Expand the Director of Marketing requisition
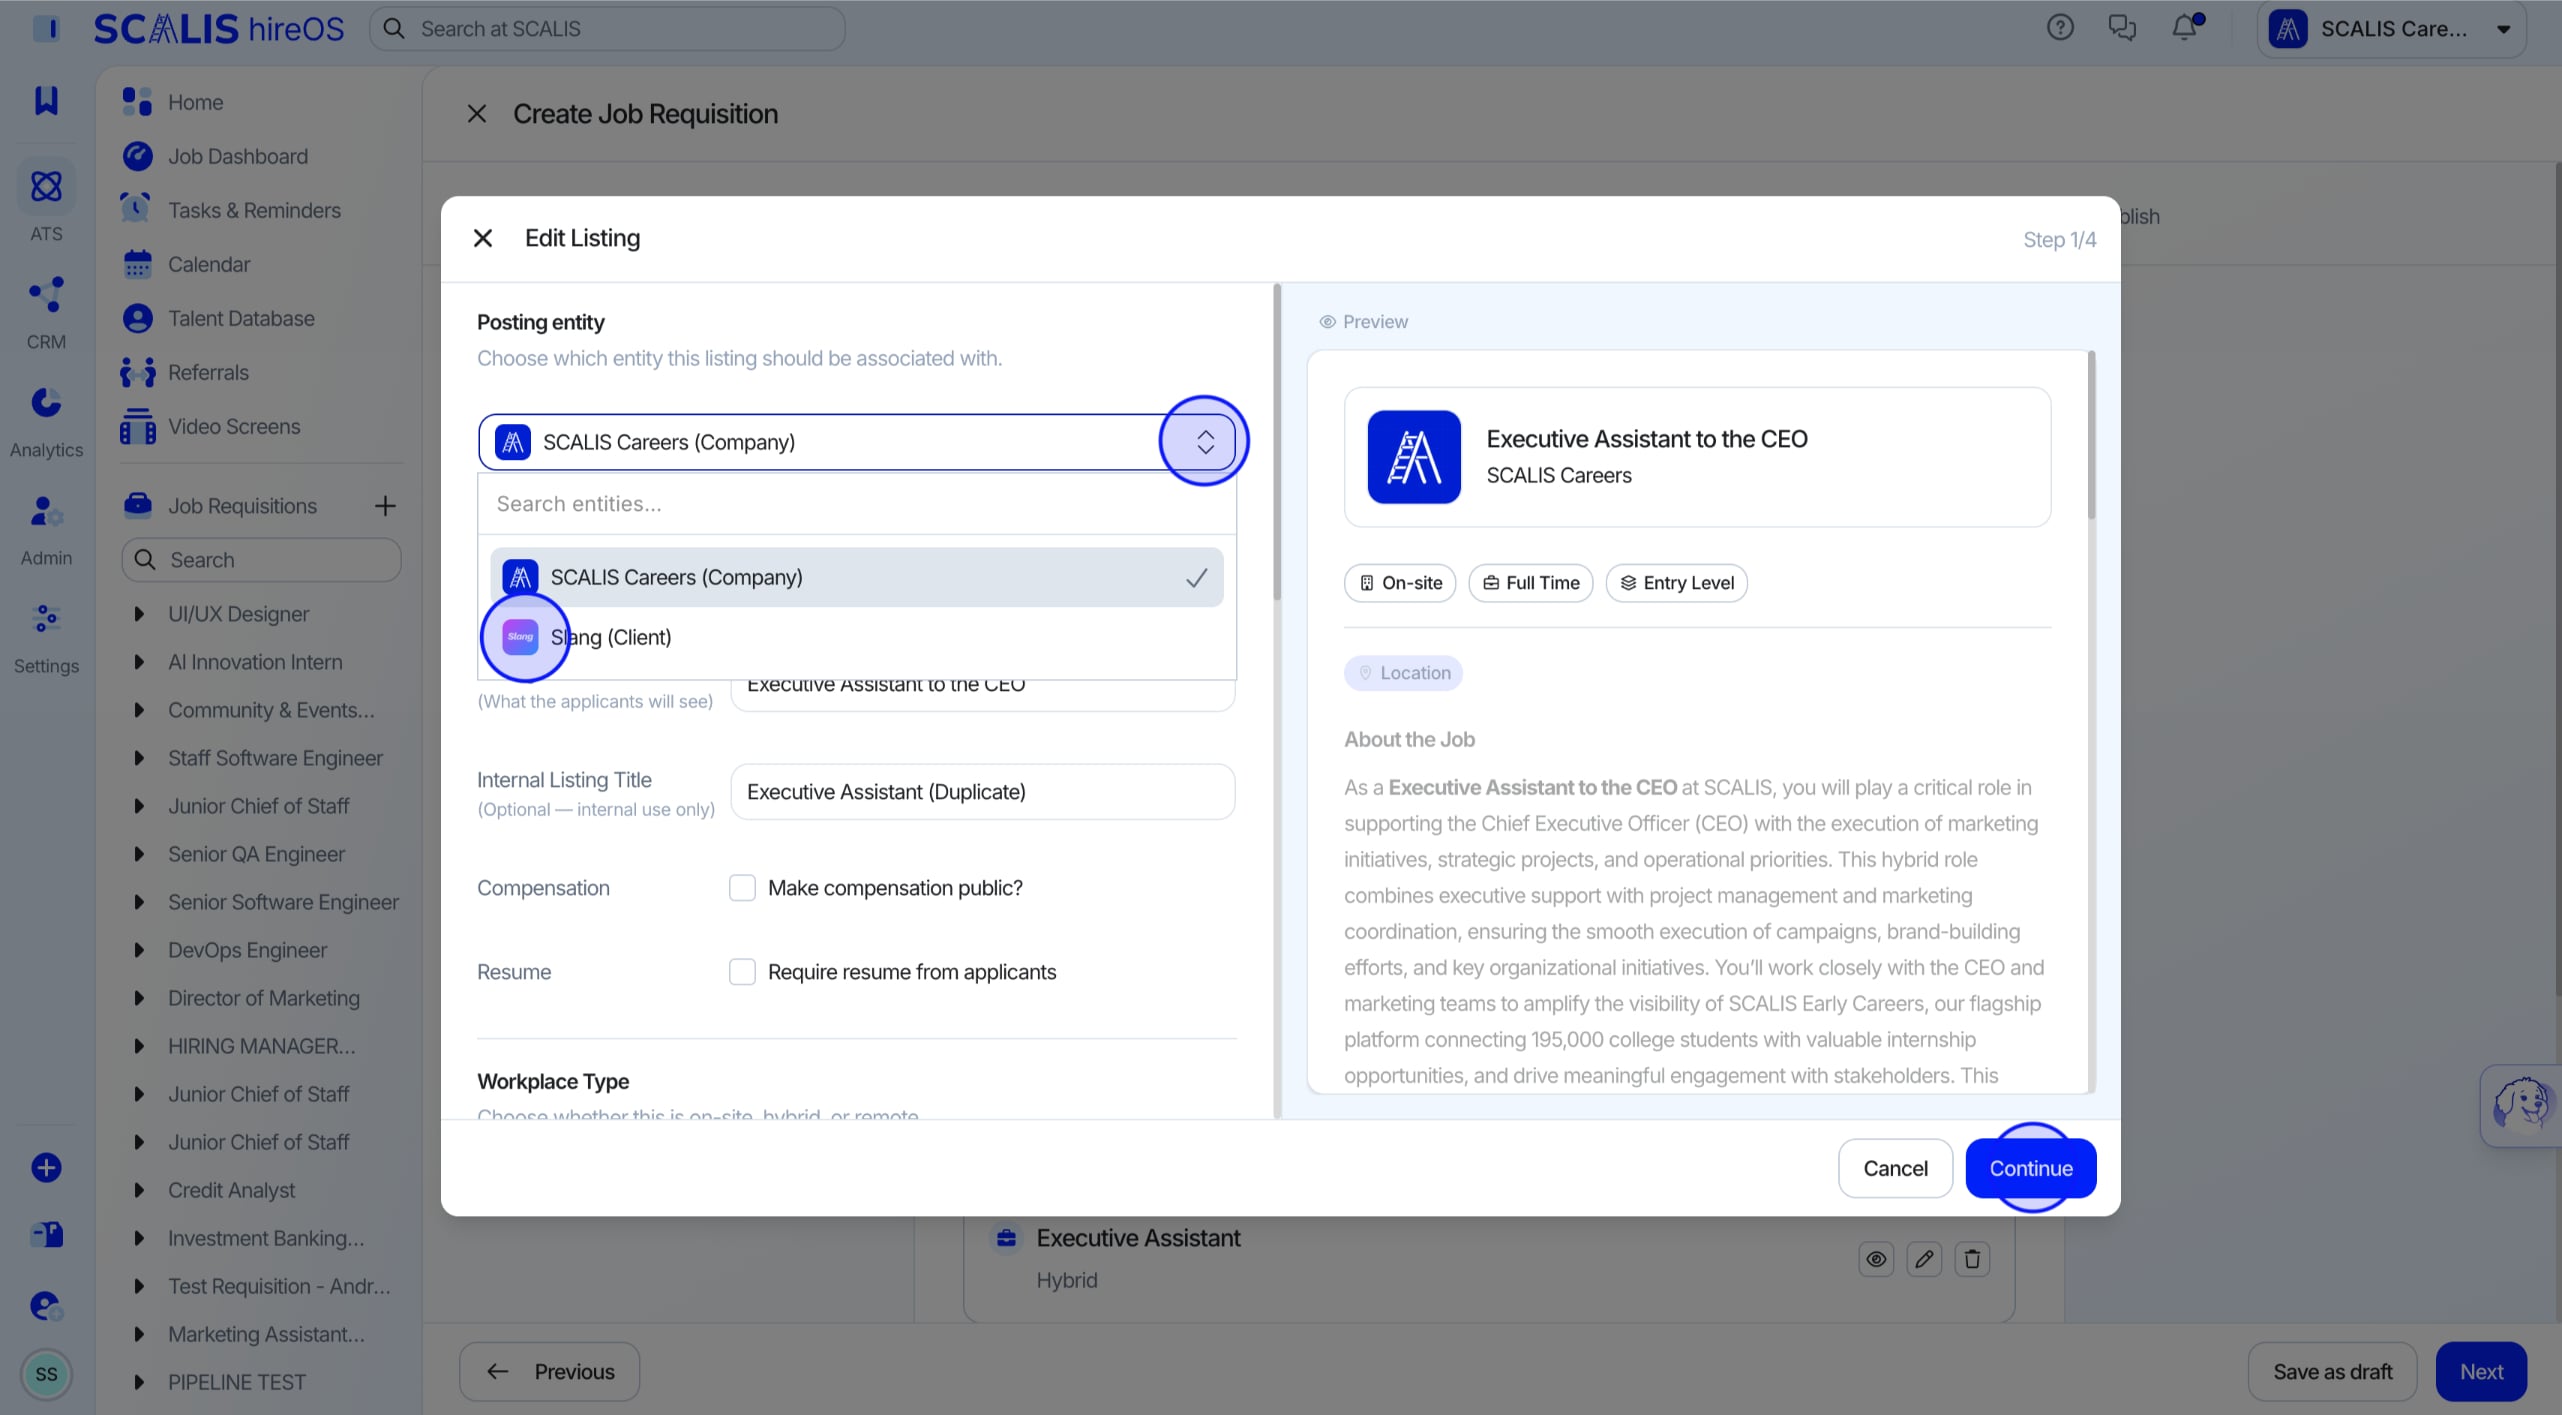 pos(139,998)
